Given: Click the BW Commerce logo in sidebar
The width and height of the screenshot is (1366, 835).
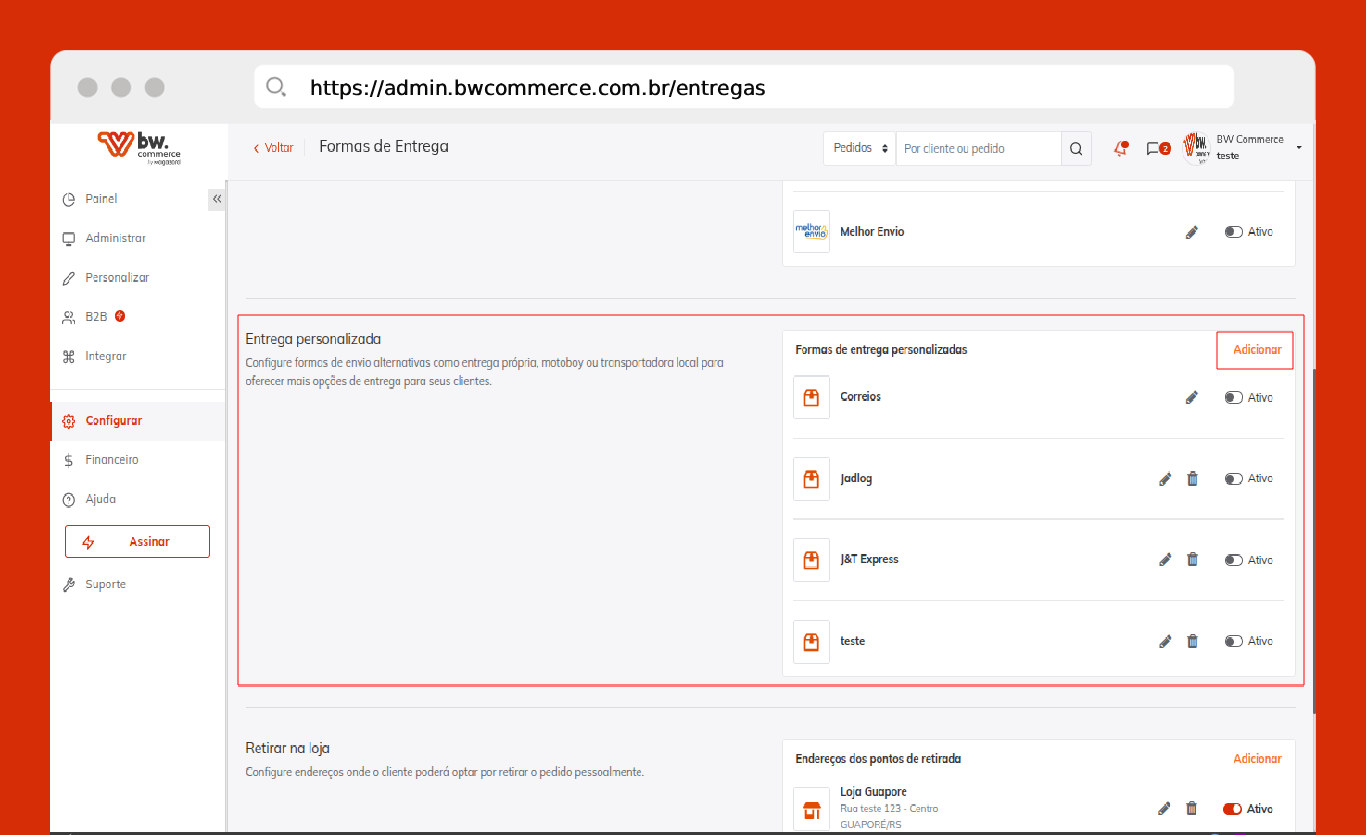Looking at the screenshot, I should [x=139, y=146].
